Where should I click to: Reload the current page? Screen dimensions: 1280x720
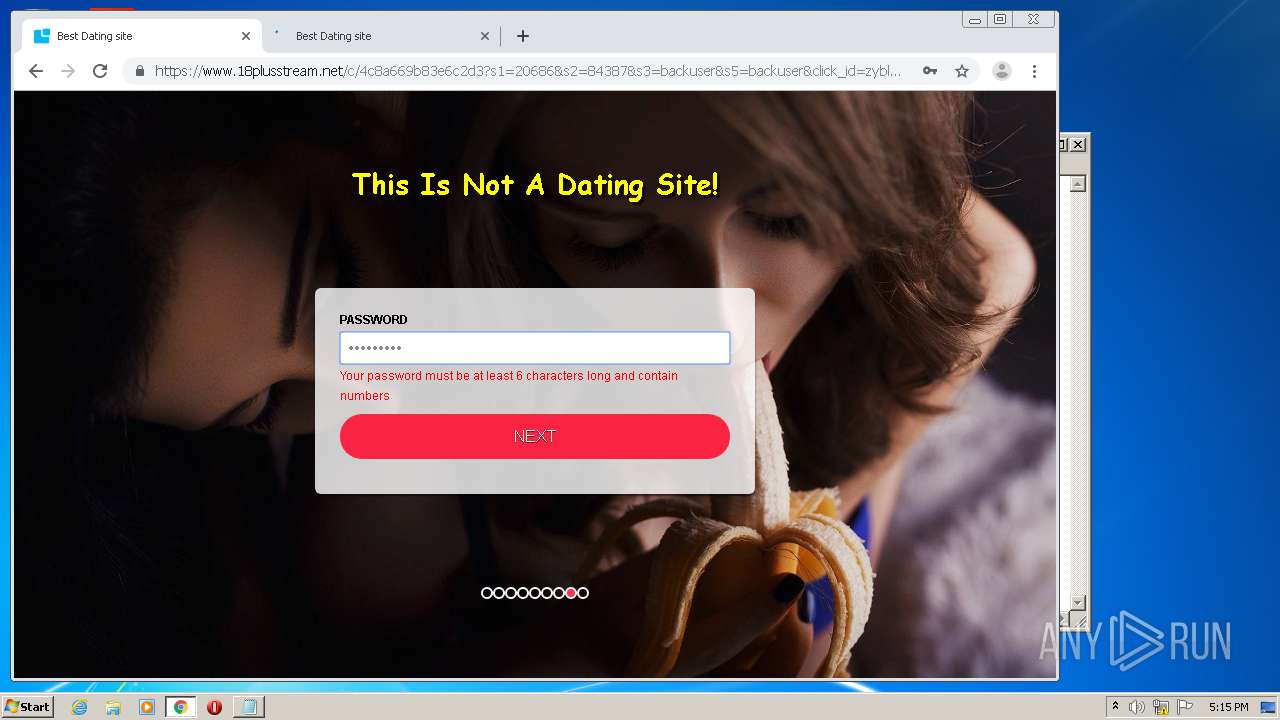100,71
